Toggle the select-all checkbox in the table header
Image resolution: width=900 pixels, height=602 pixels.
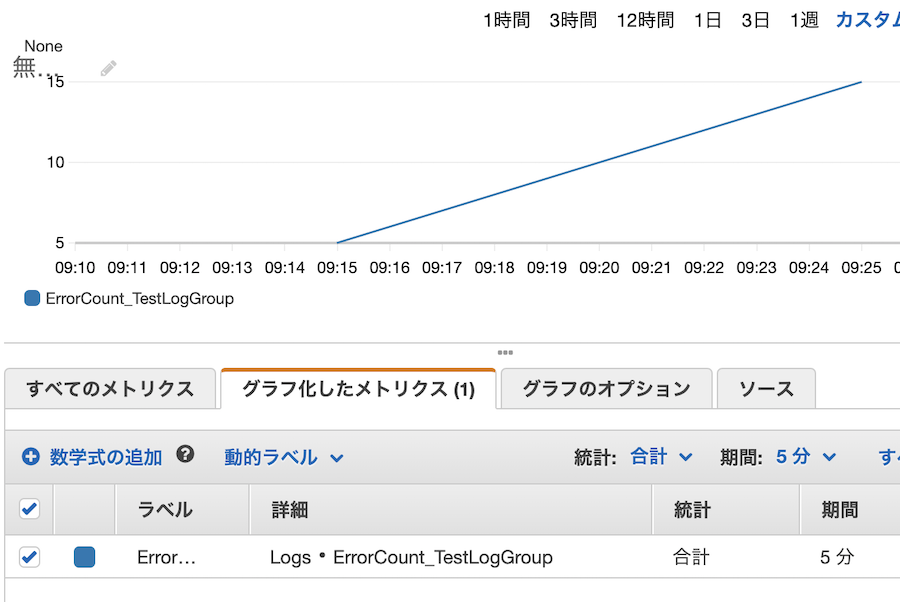click(x=29, y=508)
